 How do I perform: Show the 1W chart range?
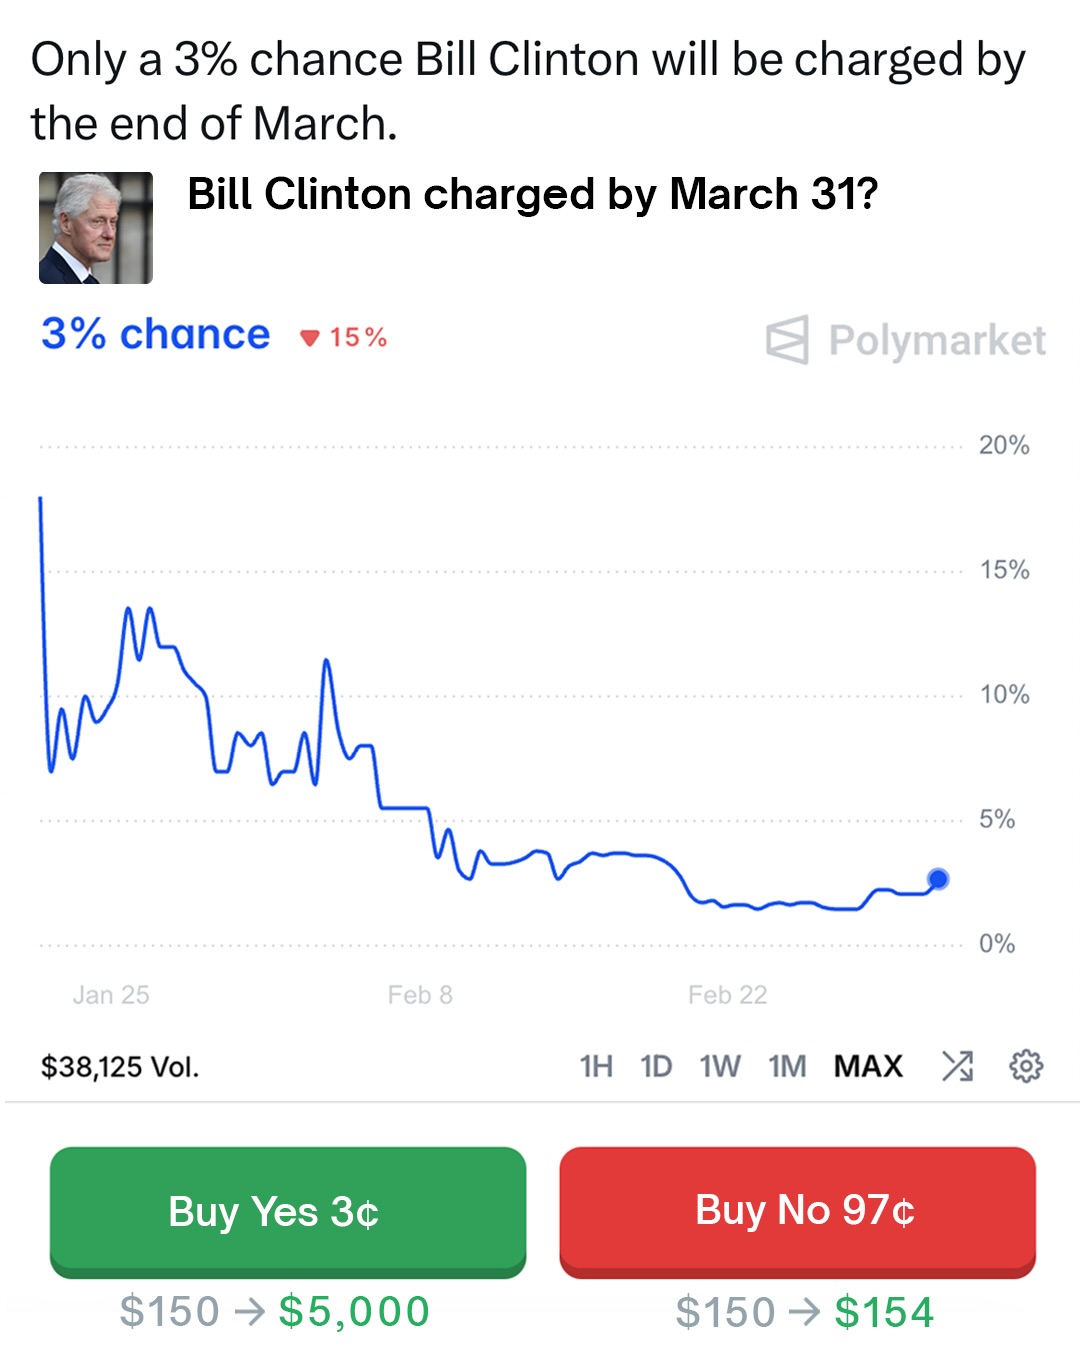pos(720,1067)
